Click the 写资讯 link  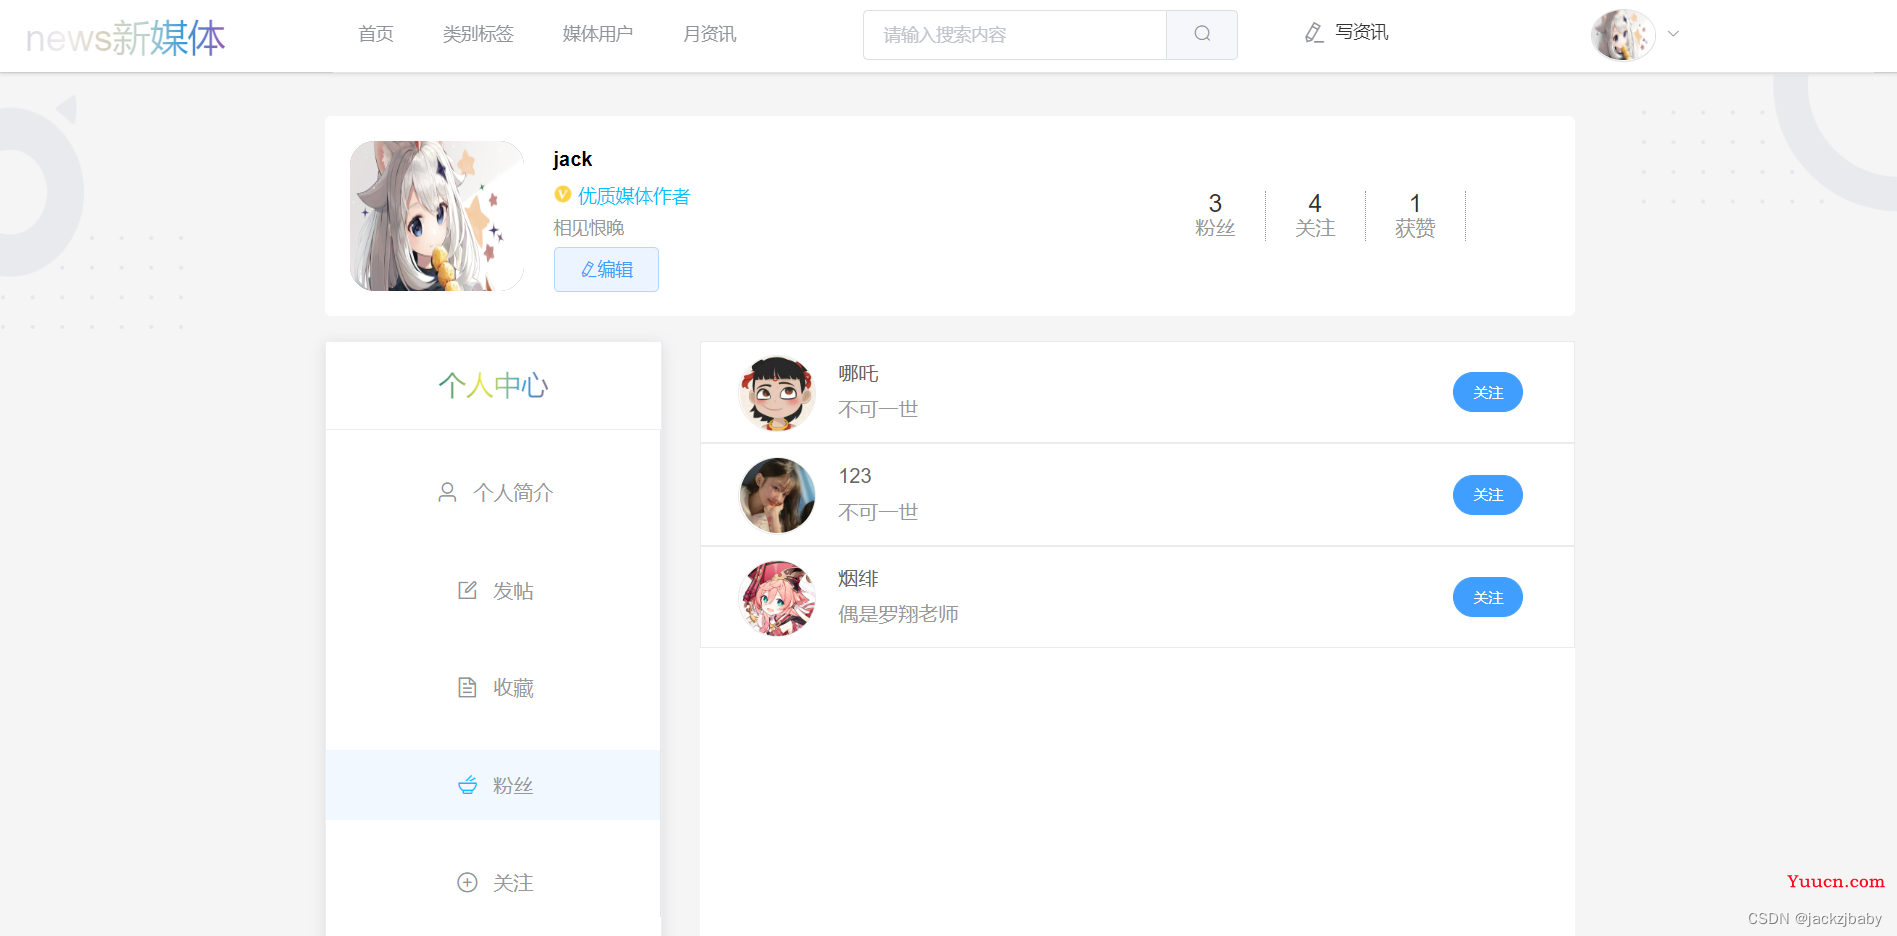tap(1361, 33)
